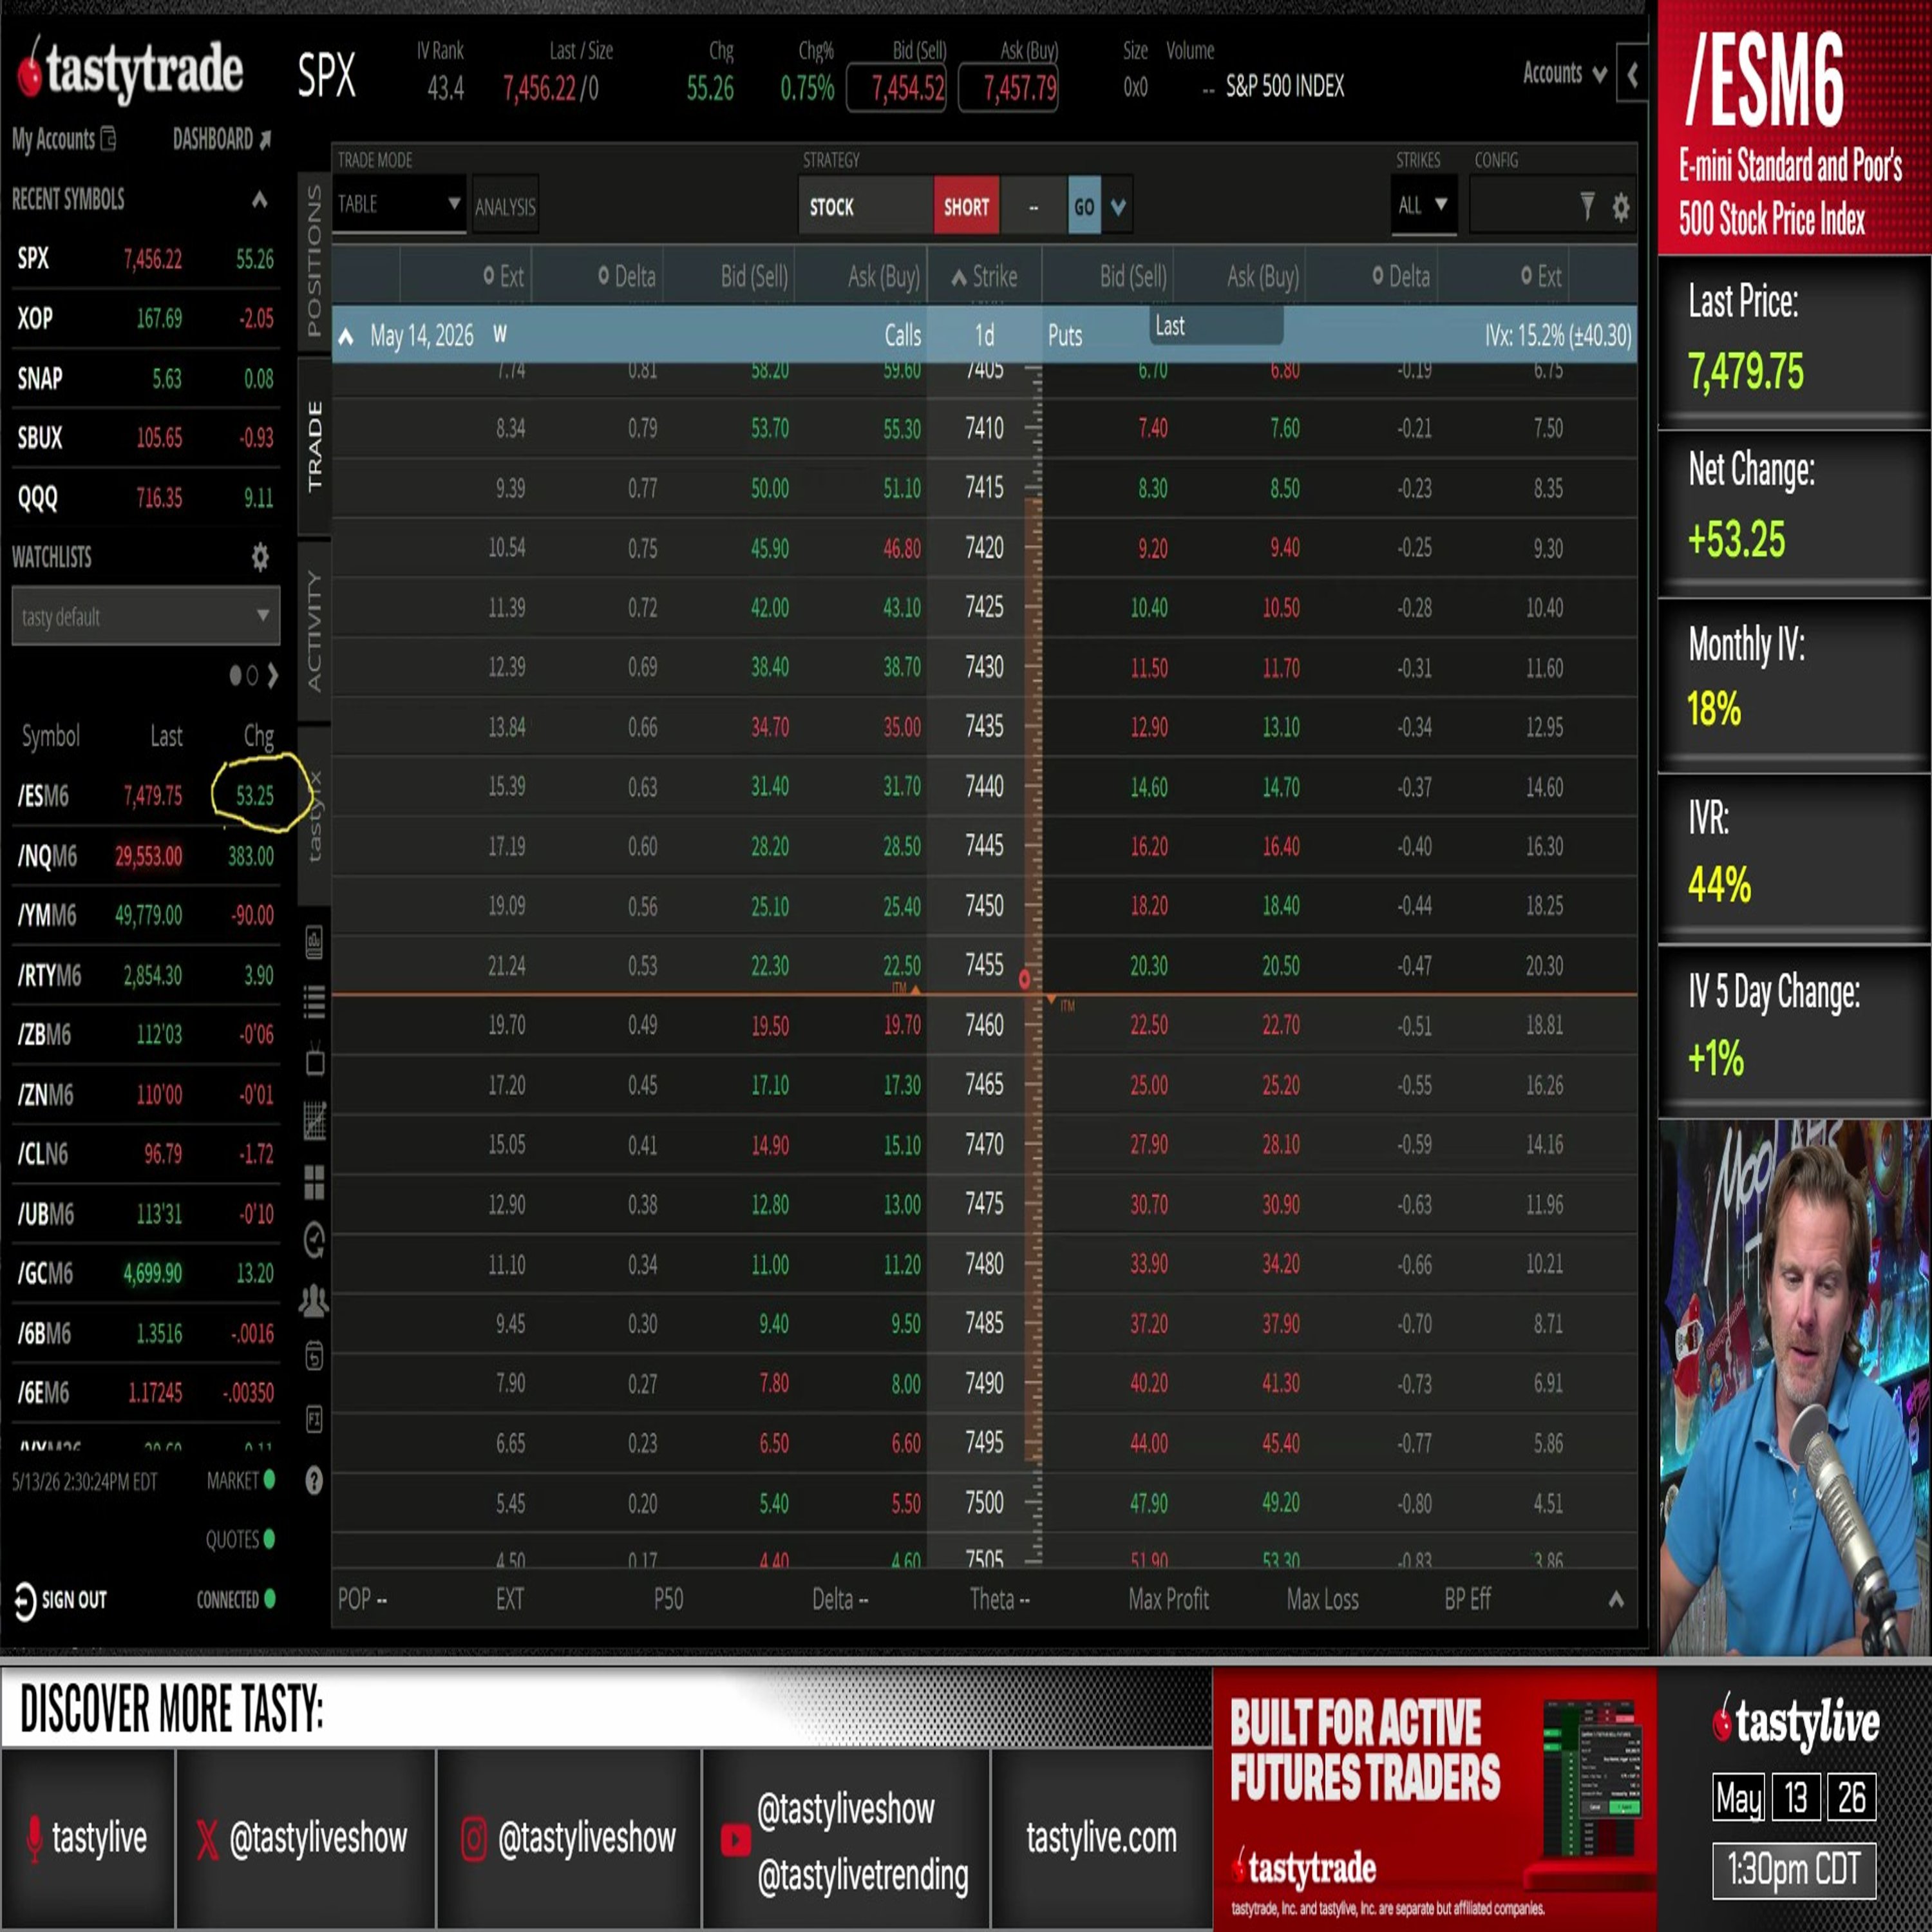
Task: Click the watchlists settings gear
Action: 260,557
